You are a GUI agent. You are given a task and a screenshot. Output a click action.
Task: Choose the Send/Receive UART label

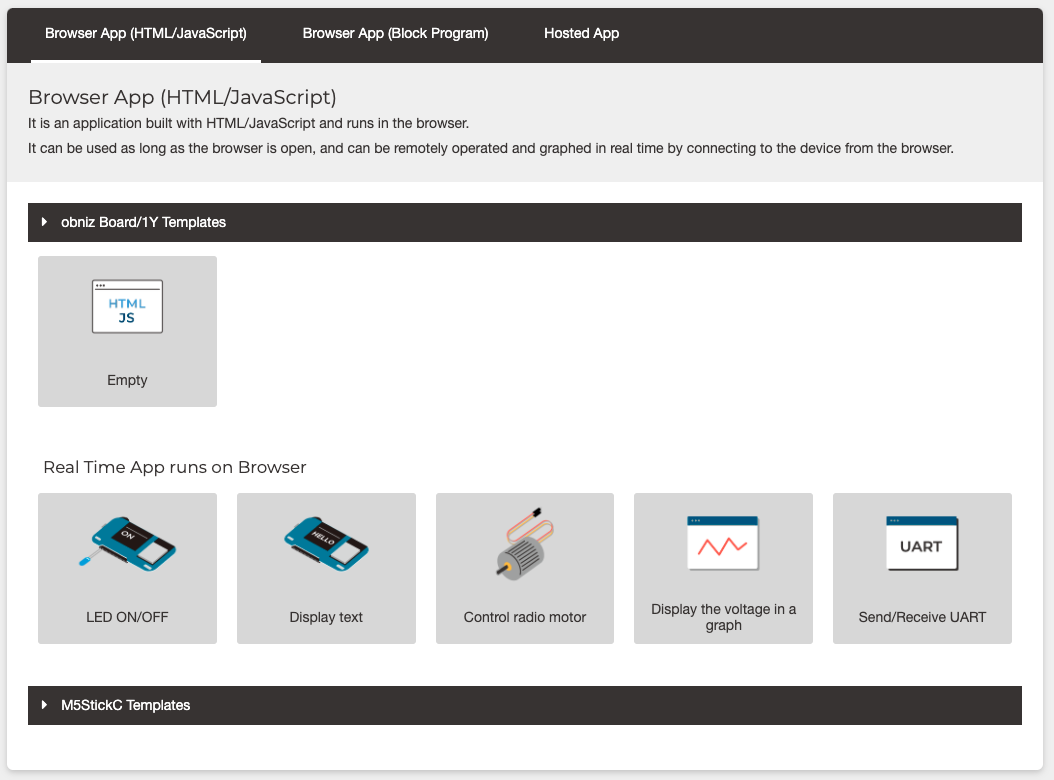point(922,617)
